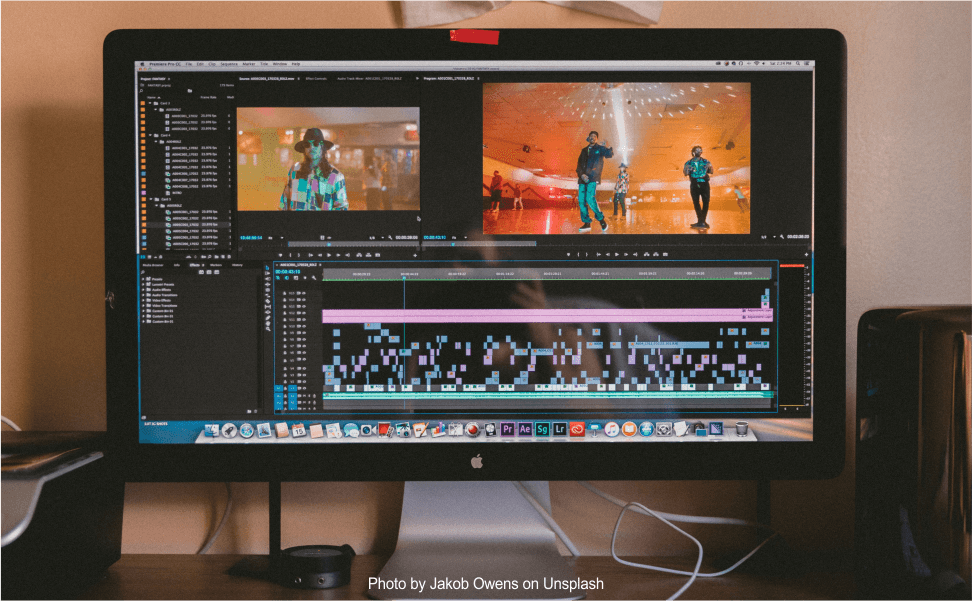Play the clip in Source monitor
Image resolution: width=972 pixels, height=601 pixels.
pos(329,255)
